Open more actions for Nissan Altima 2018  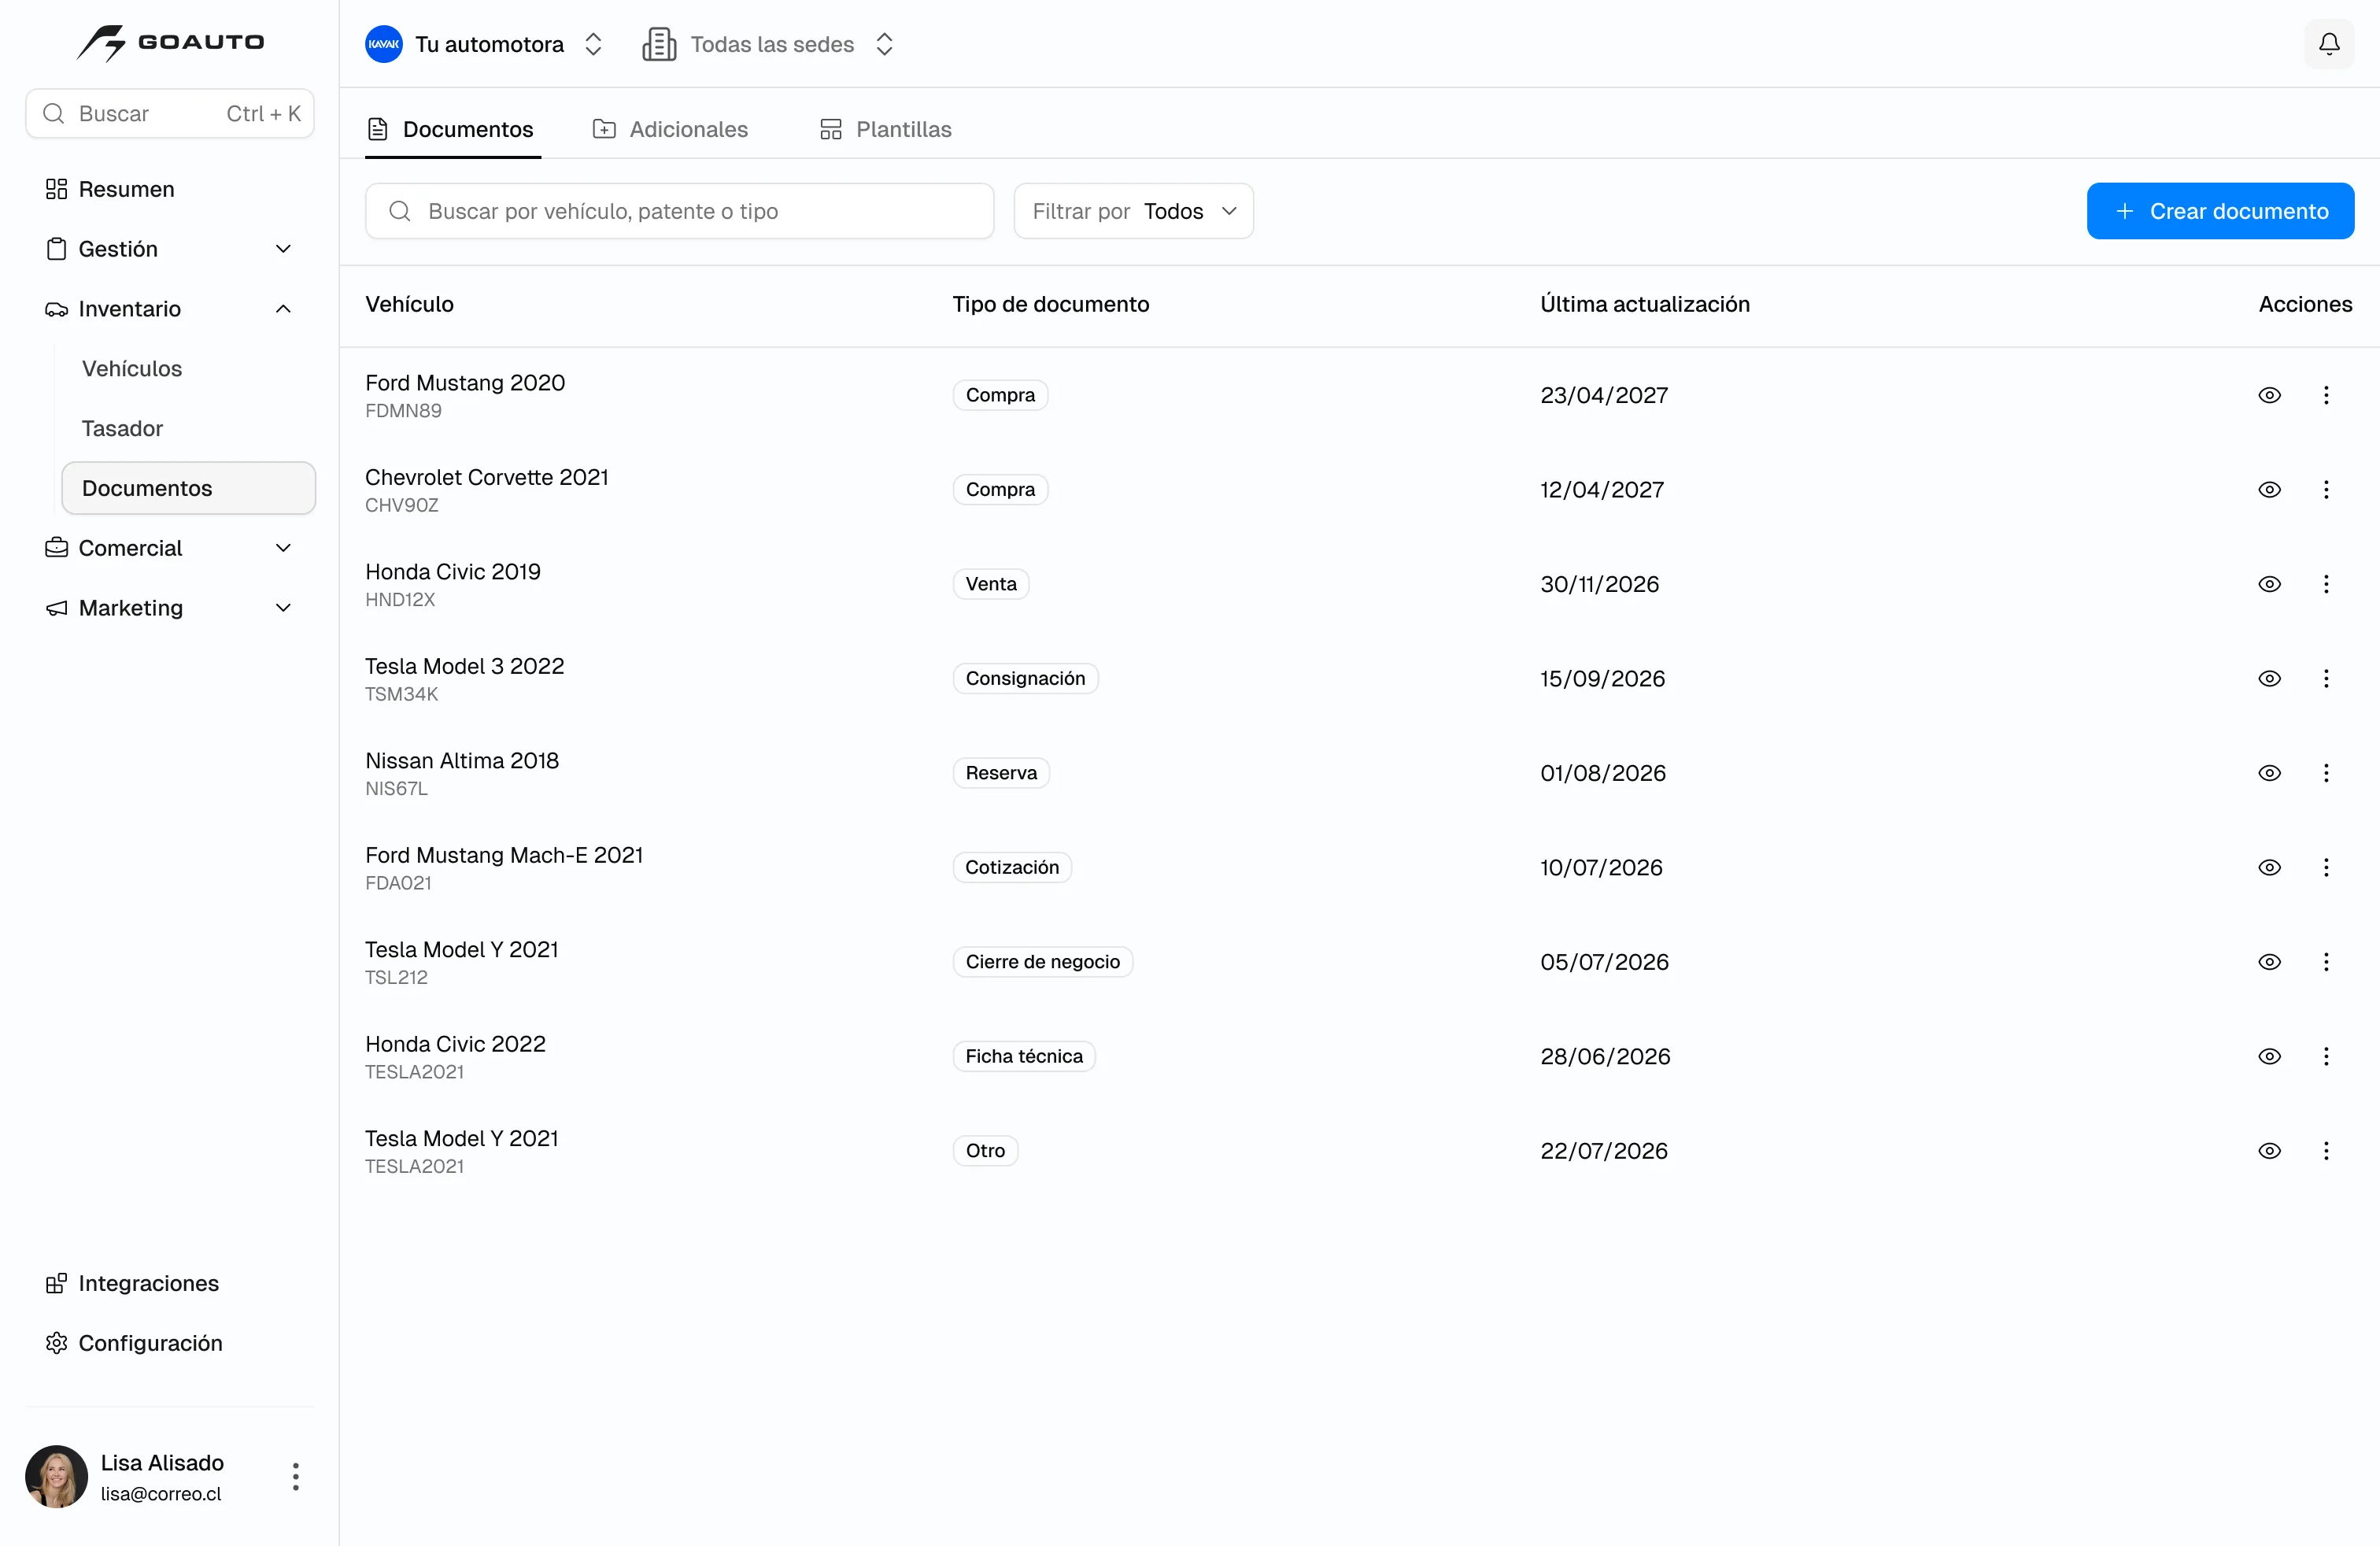[2326, 773]
